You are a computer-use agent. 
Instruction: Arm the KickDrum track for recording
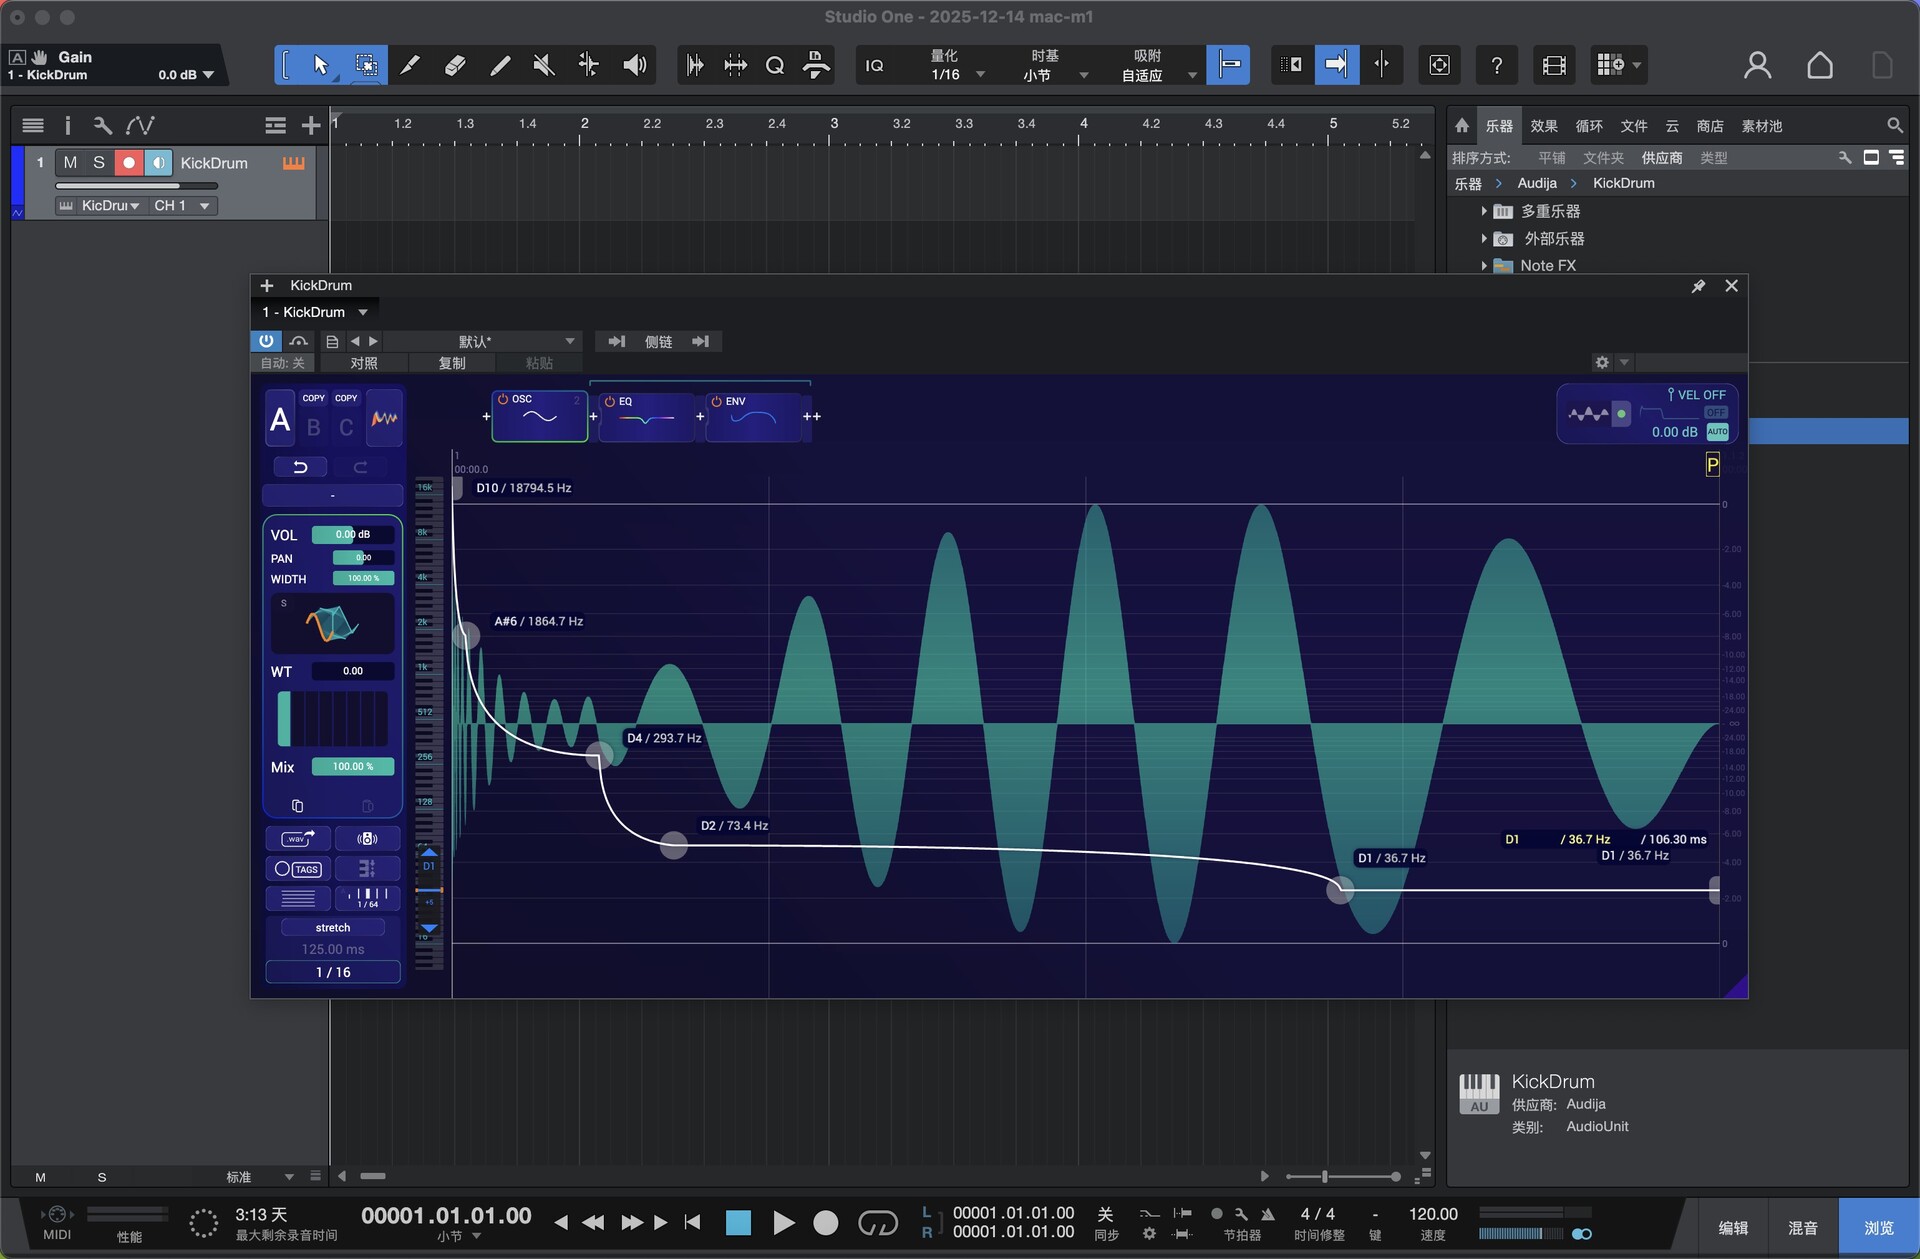(129, 162)
